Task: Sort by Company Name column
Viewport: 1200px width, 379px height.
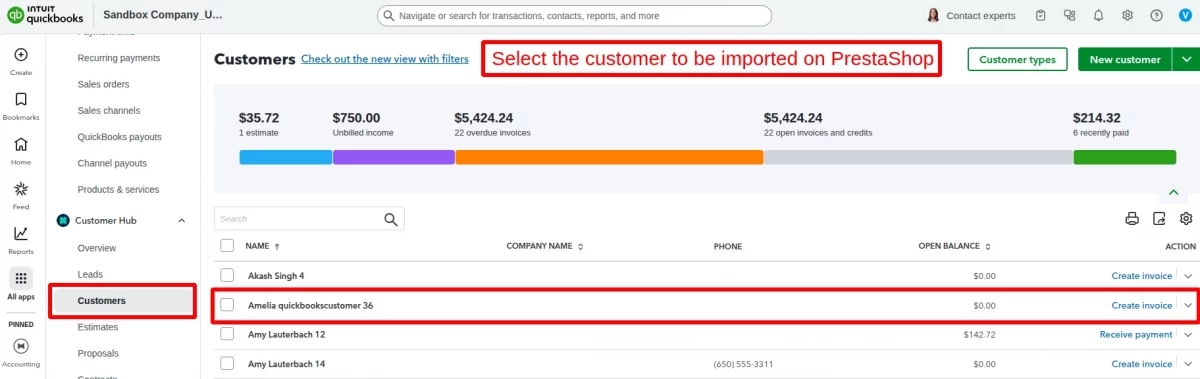Action: [545, 246]
